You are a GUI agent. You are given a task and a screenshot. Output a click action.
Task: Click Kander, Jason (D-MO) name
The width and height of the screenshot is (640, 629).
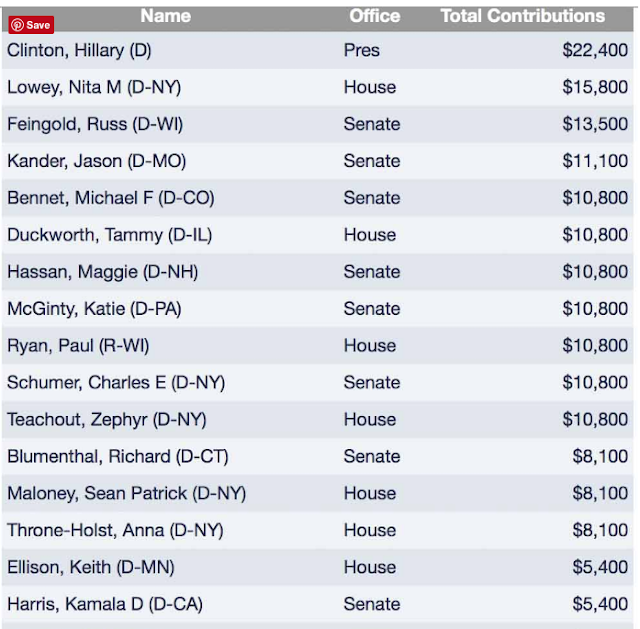[96, 161]
